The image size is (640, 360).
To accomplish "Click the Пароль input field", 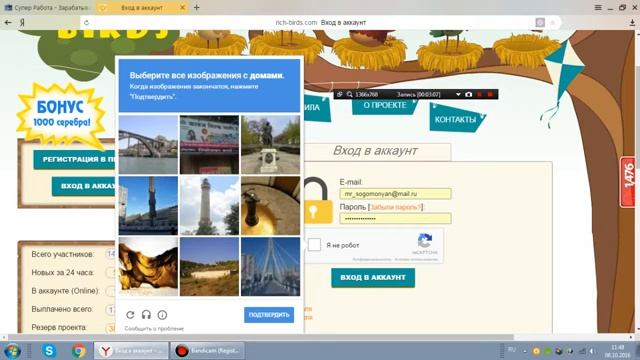I will pos(395,218).
